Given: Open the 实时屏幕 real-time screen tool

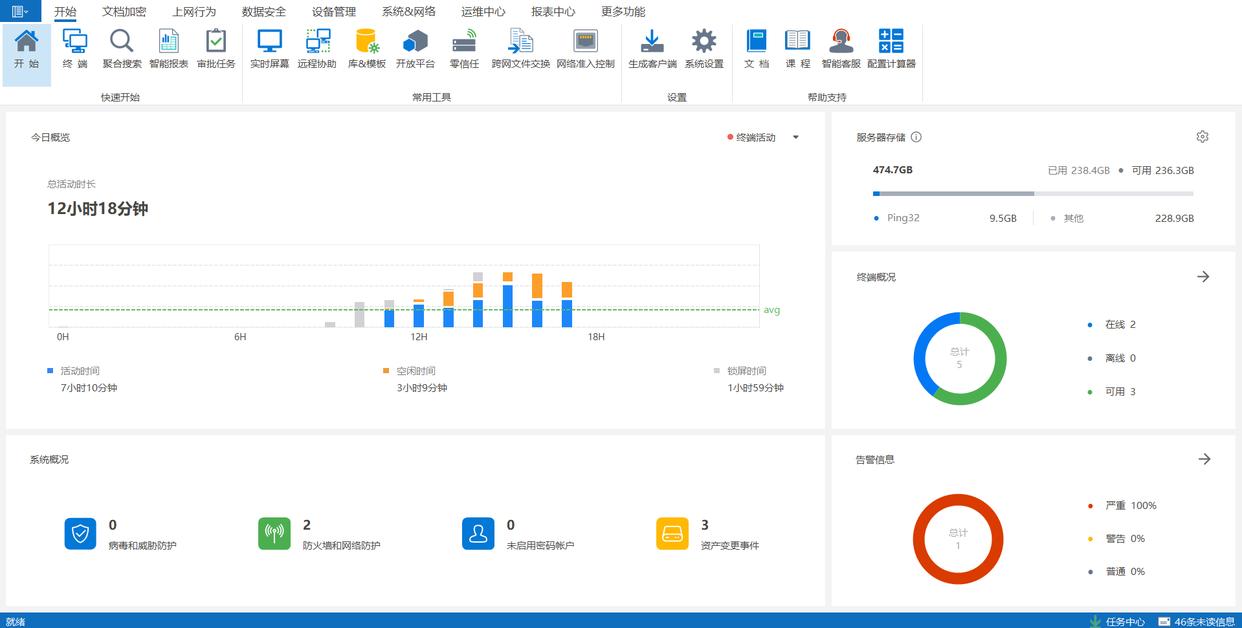Looking at the screenshot, I should coord(269,49).
